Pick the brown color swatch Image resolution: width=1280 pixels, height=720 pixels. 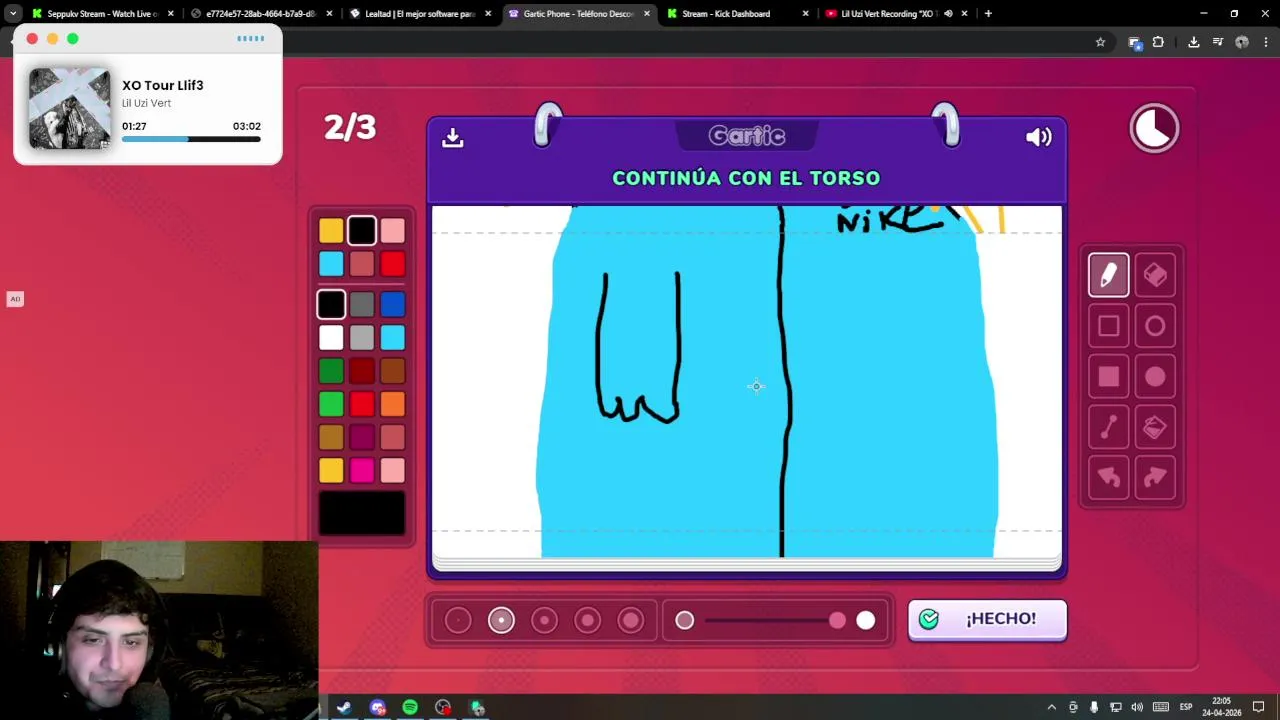click(x=392, y=371)
